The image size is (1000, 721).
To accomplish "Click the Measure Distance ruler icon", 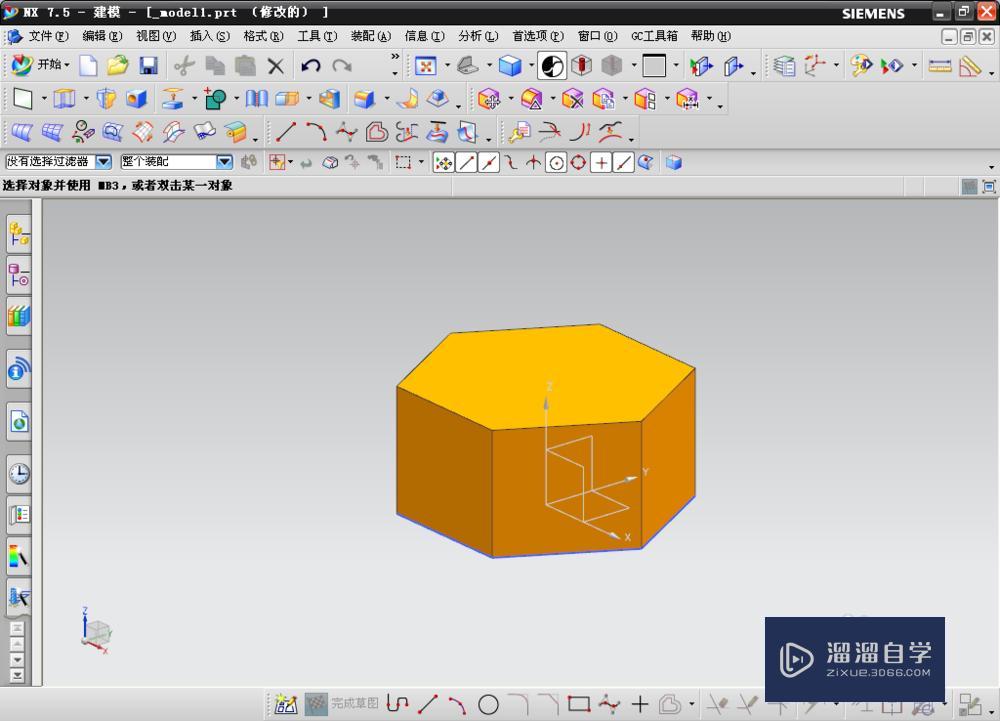I will pos(939,66).
